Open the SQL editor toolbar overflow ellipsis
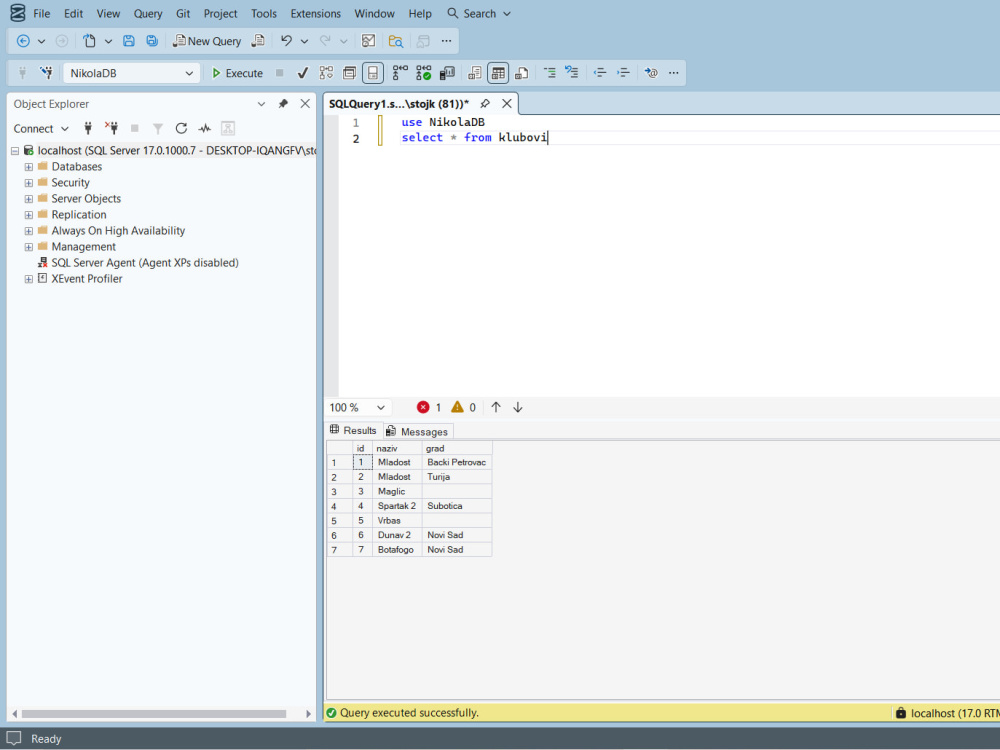The width and height of the screenshot is (1000, 750). [673, 73]
